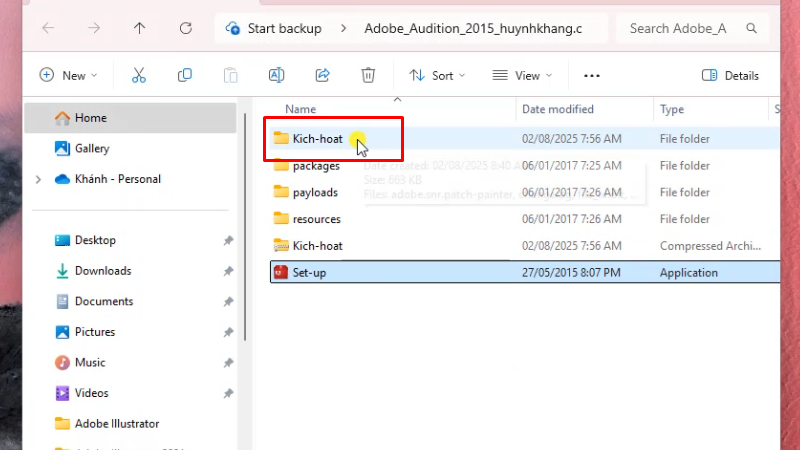Open Gallery in the sidebar
This screenshot has height=450, width=800.
92,148
